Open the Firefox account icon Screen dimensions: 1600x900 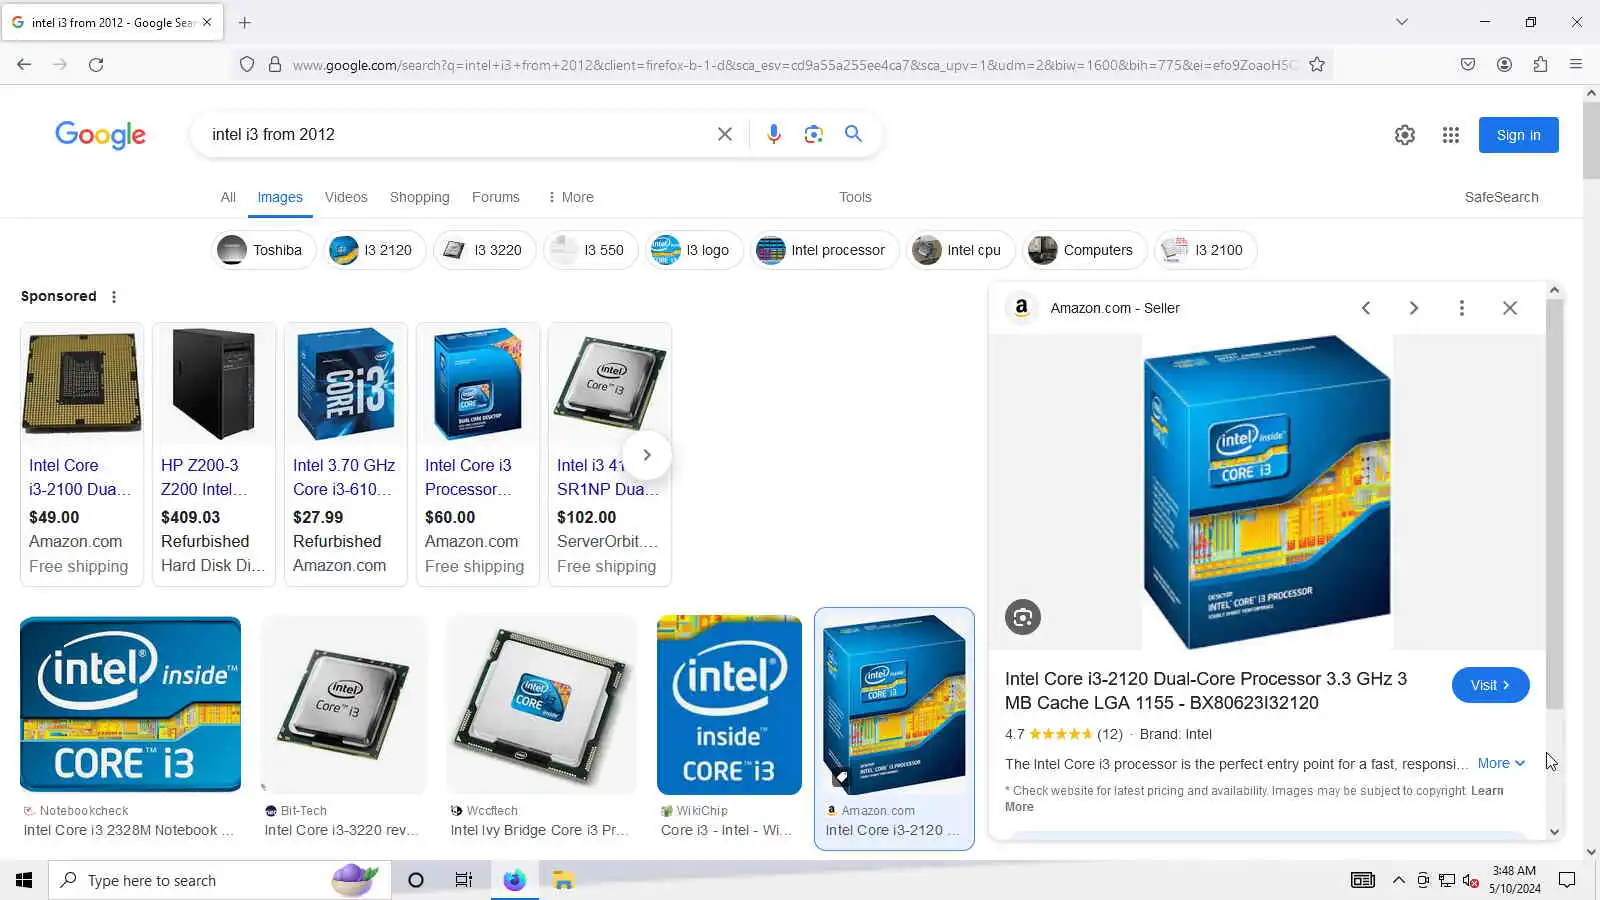point(1504,65)
